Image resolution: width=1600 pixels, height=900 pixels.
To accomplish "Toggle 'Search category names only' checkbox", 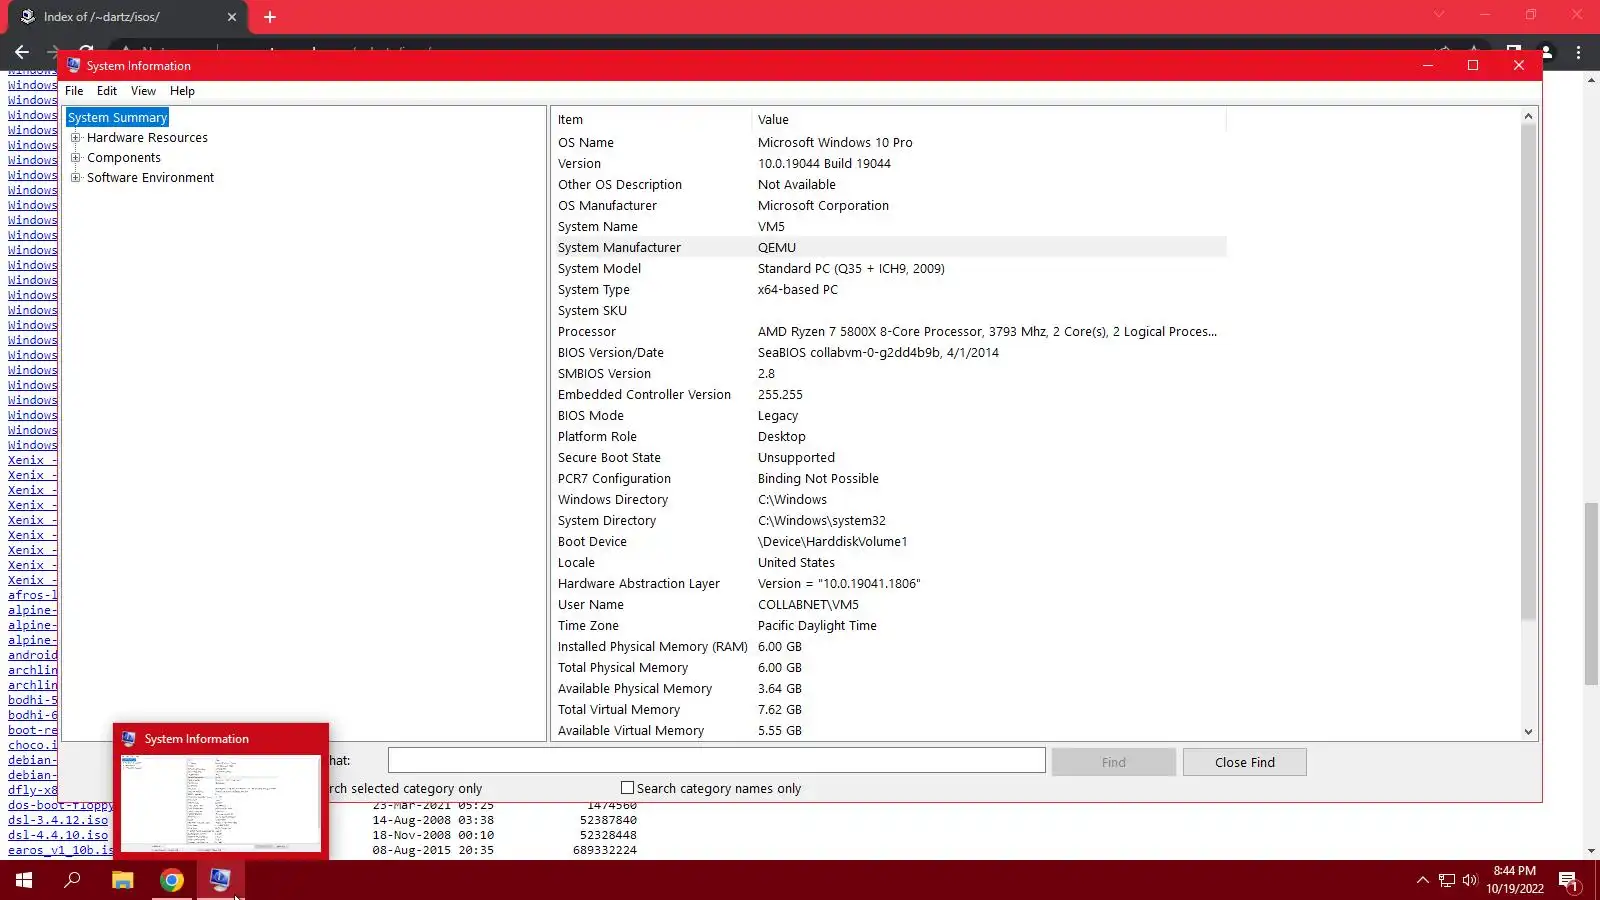I will 627,788.
